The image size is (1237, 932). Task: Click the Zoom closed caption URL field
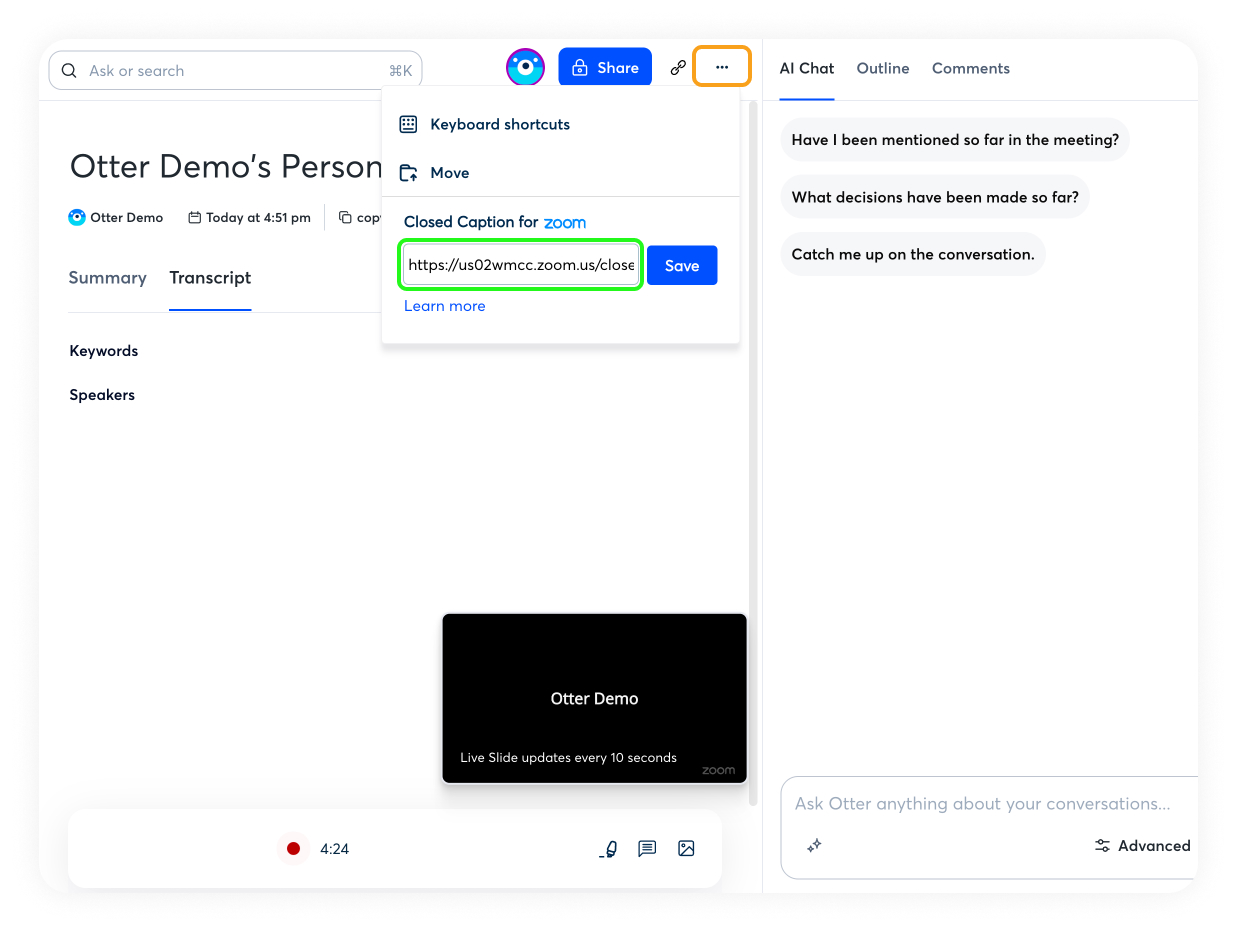click(x=520, y=266)
